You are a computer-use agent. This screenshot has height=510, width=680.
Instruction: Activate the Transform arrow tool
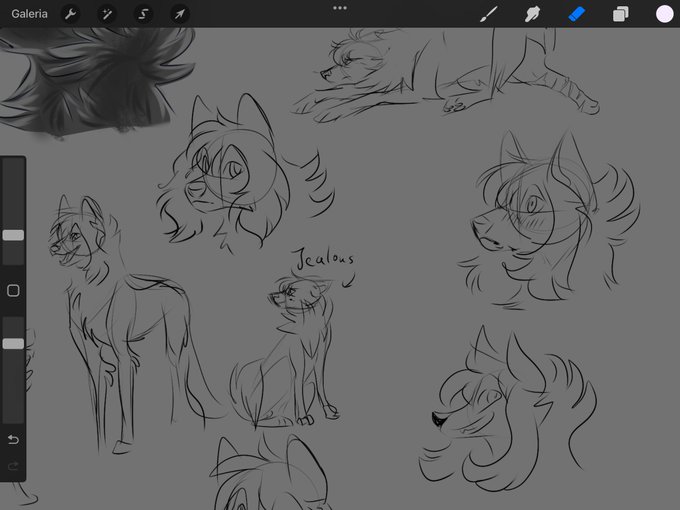click(180, 14)
